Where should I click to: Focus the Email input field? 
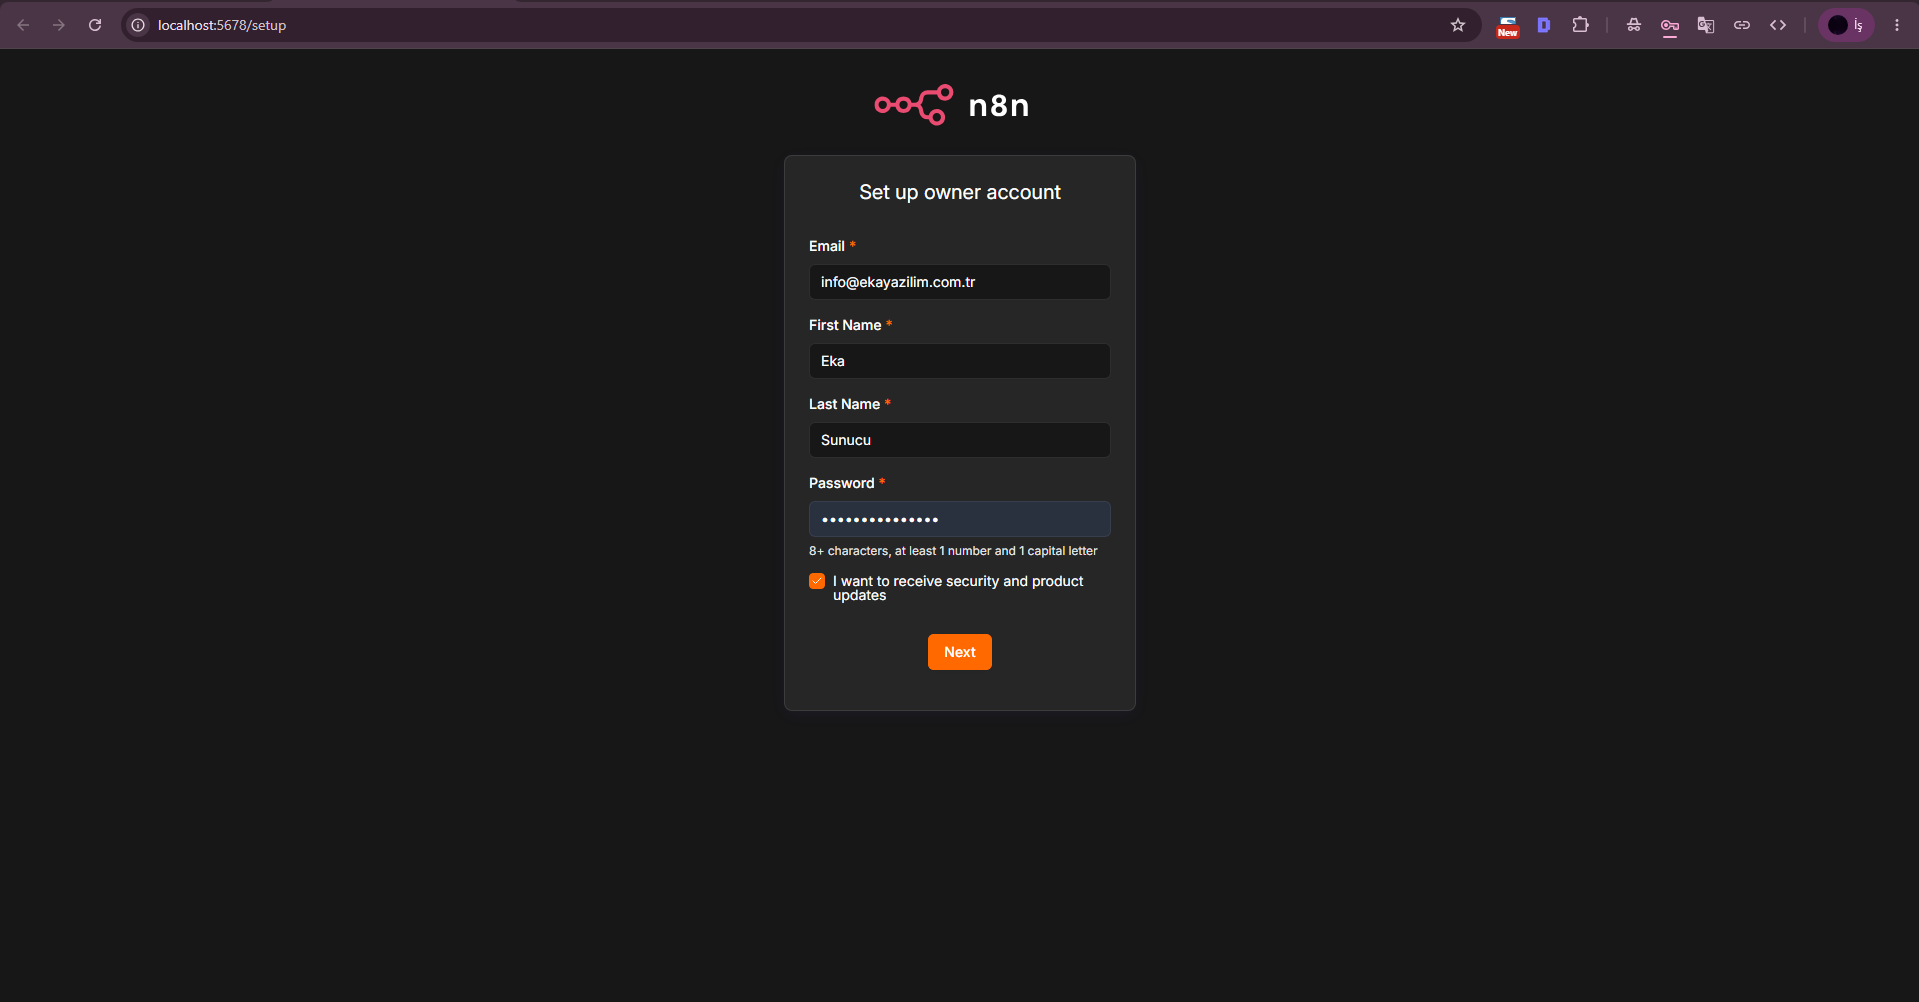point(959,282)
